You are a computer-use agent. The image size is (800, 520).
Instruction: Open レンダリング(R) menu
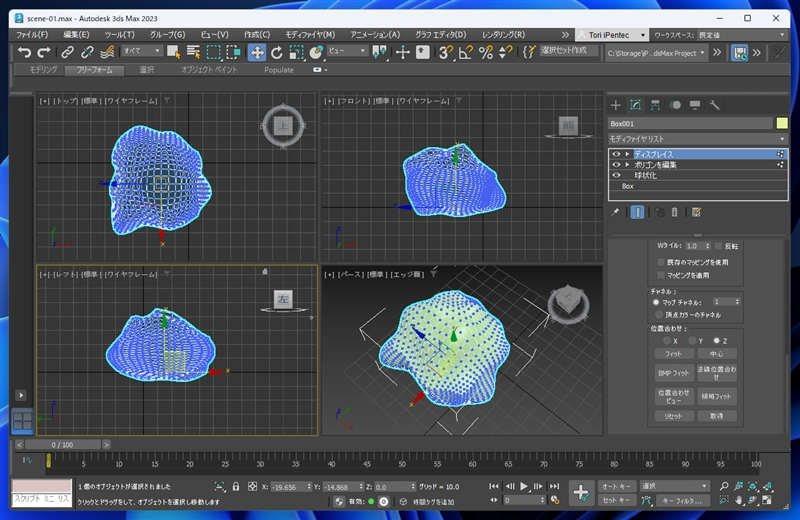(x=504, y=35)
